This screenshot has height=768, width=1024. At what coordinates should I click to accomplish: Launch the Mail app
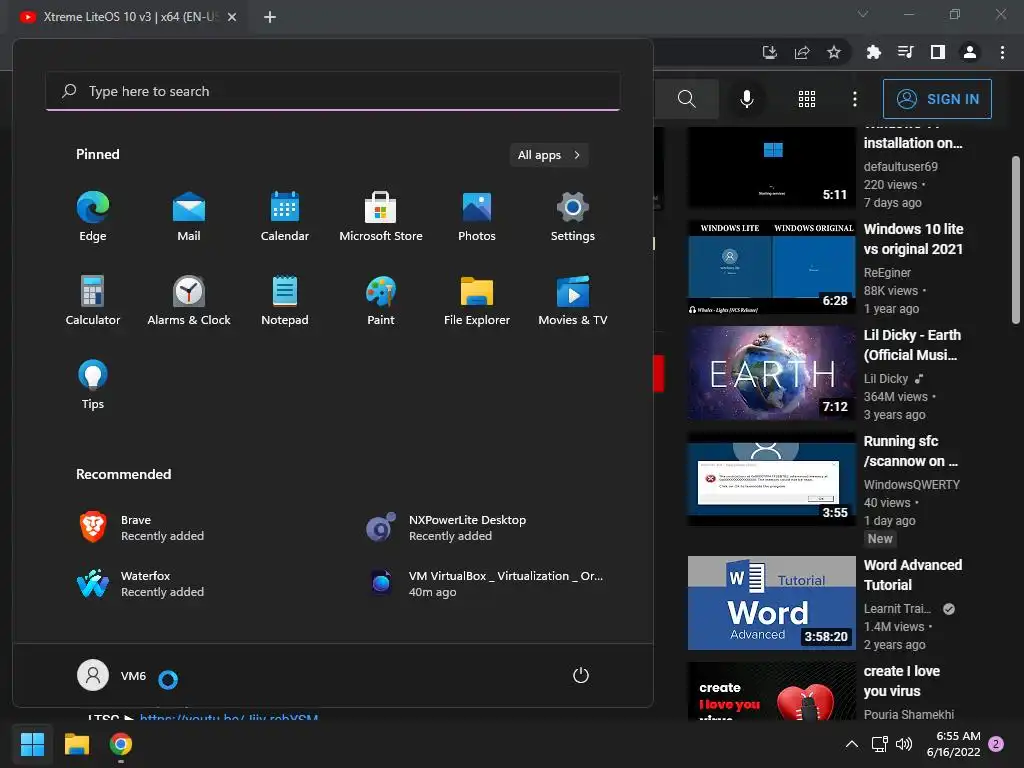(x=189, y=216)
